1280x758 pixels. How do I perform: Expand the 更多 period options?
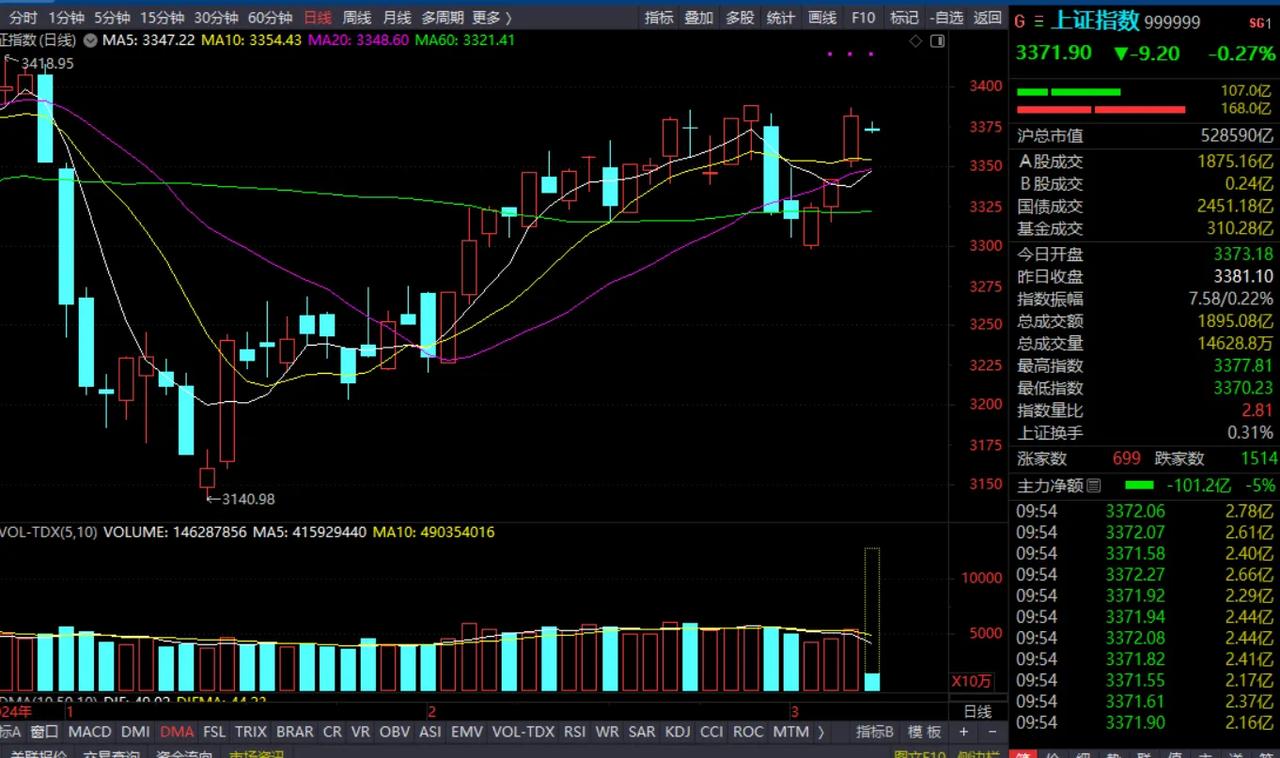point(491,18)
